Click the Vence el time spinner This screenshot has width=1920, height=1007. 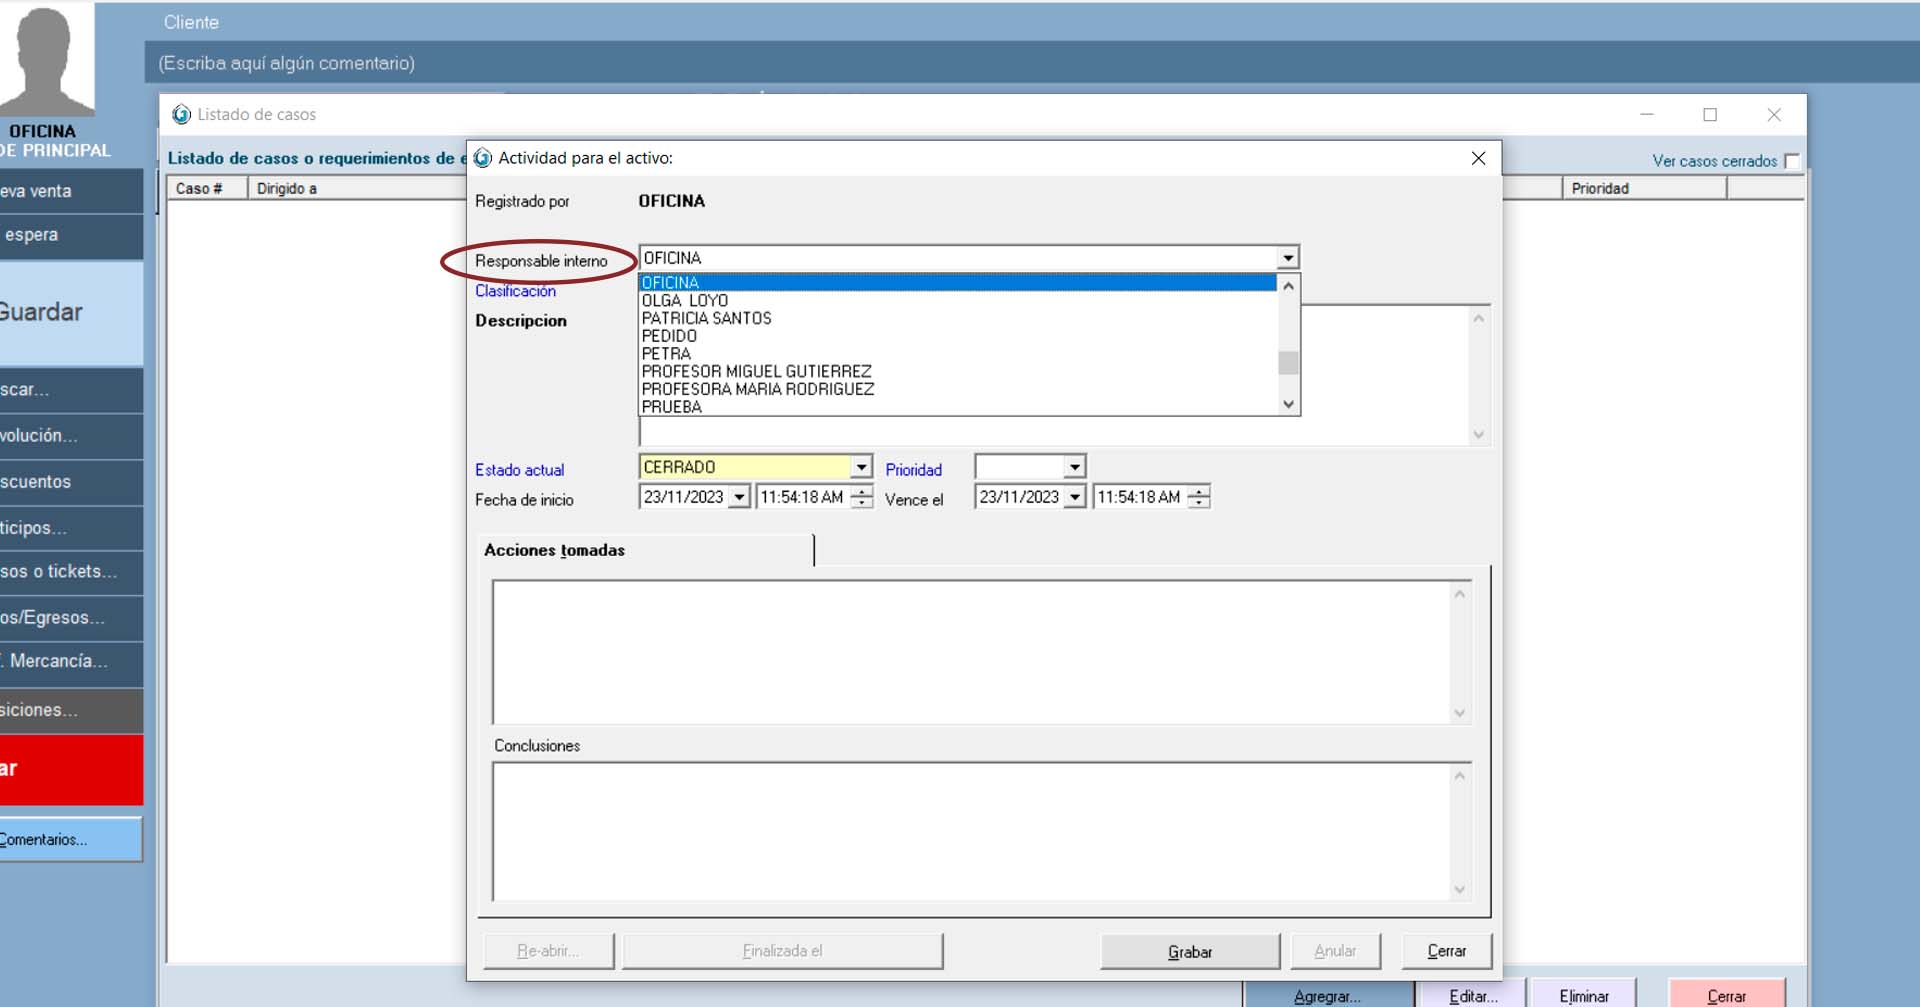(1198, 497)
